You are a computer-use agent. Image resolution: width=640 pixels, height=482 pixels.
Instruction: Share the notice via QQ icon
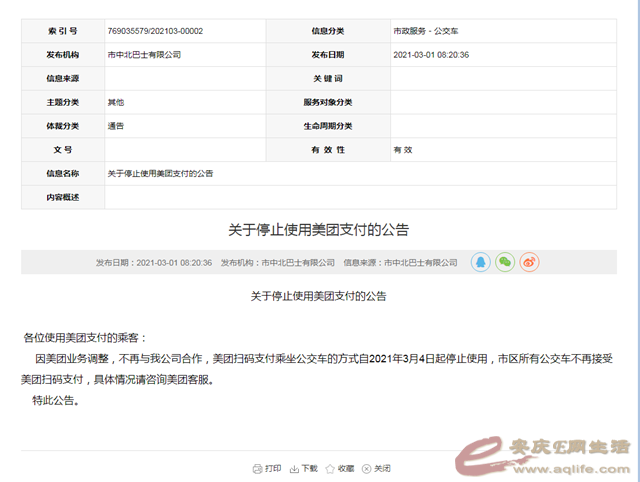pos(482,261)
